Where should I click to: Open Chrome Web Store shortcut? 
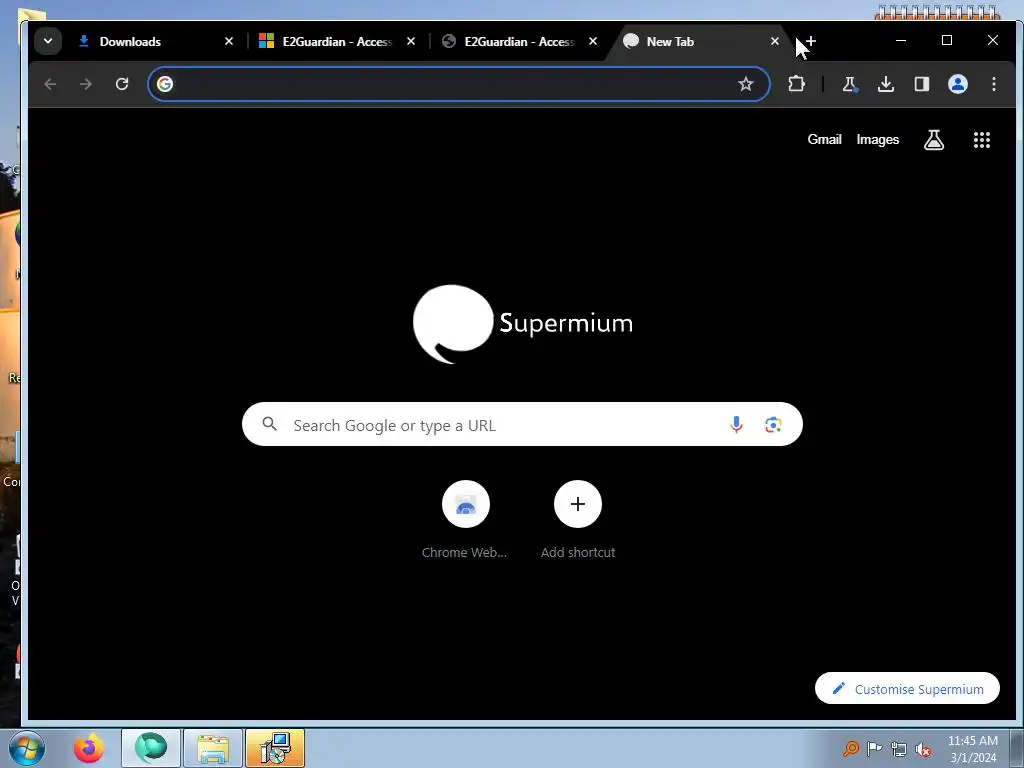(465, 520)
